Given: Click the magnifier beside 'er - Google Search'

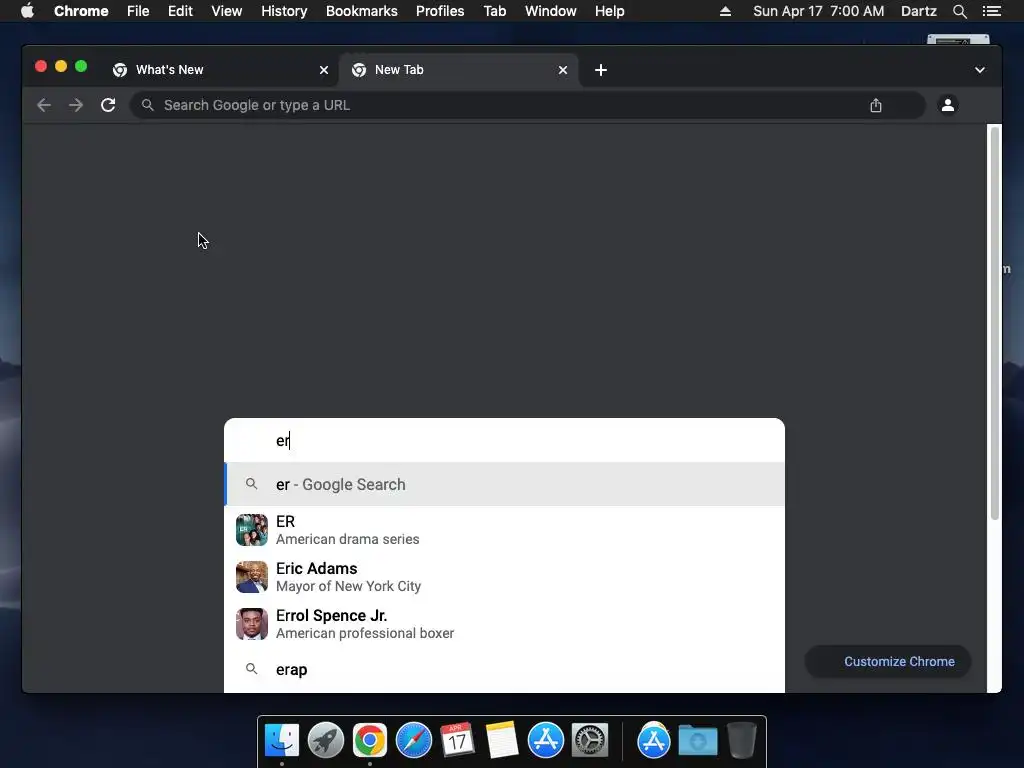Looking at the screenshot, I should click(251, 484).
